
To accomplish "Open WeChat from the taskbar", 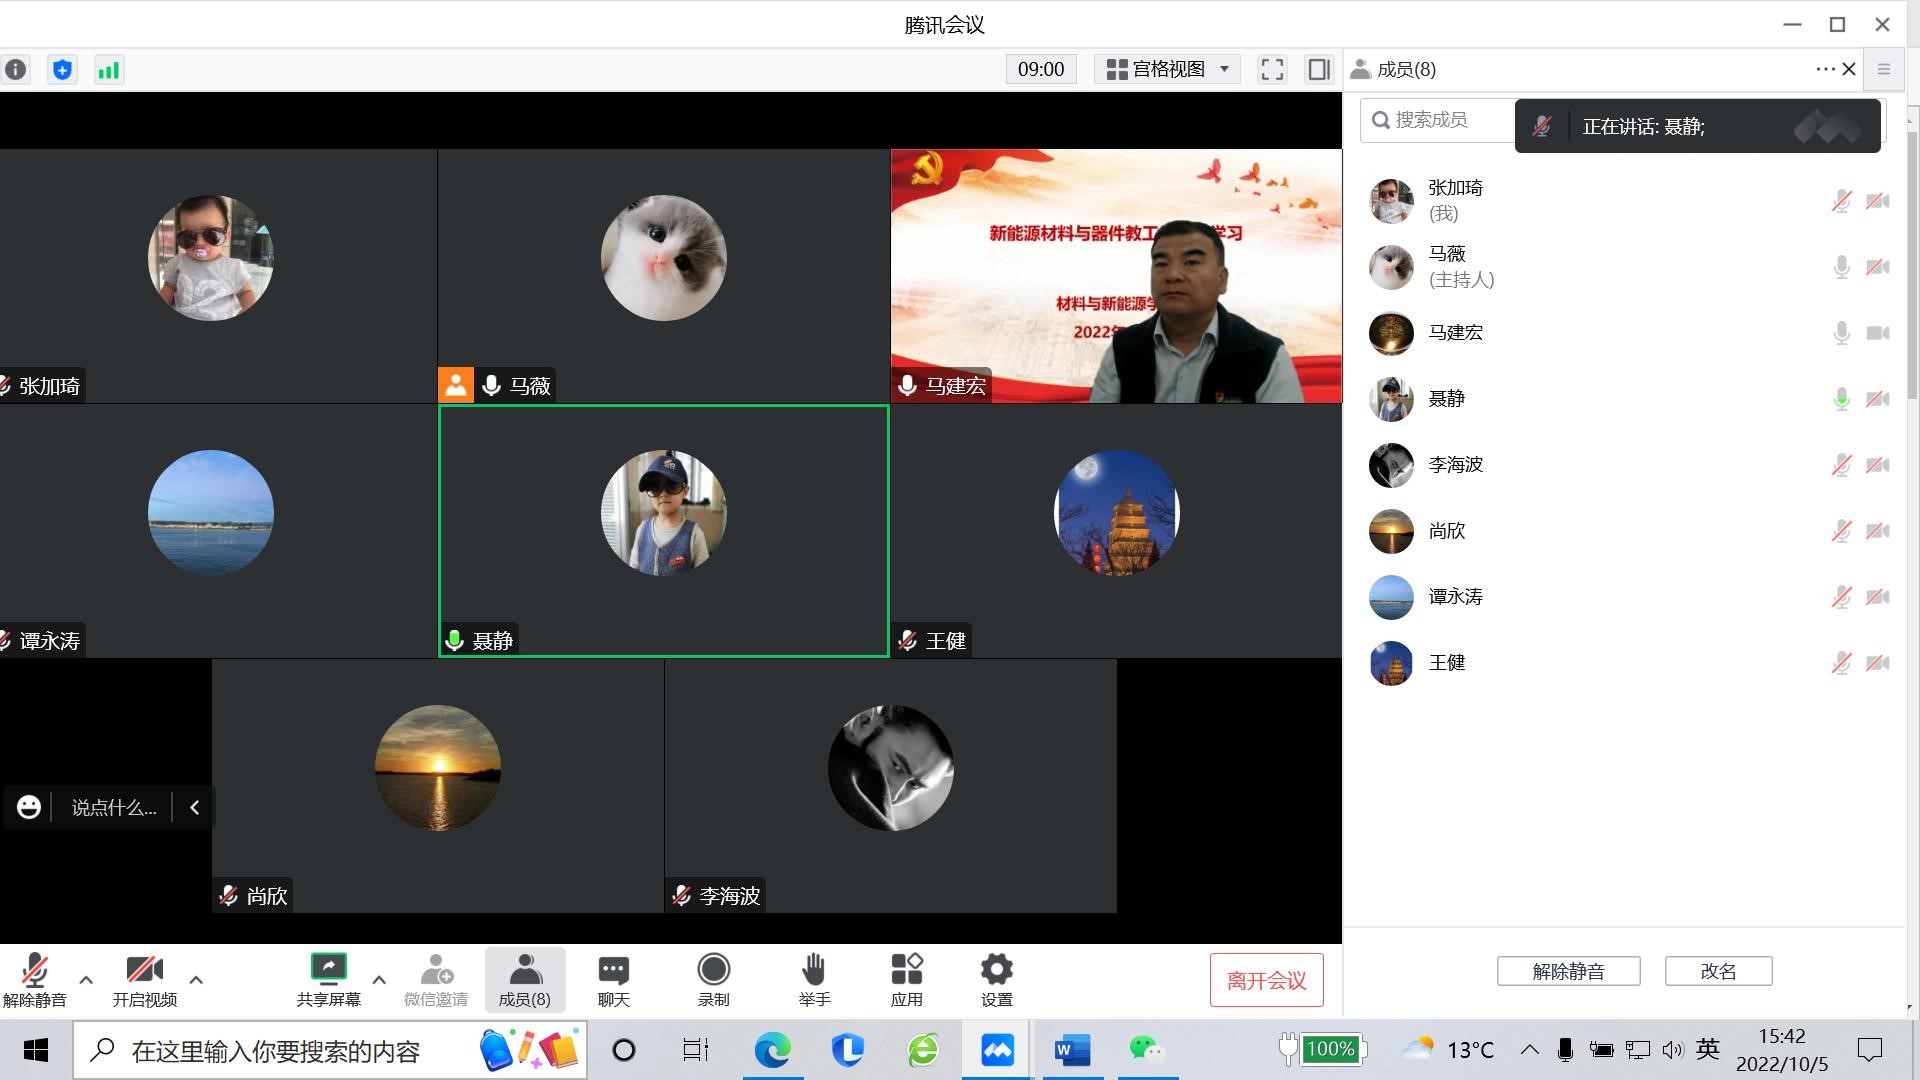I will point(1147,1050).
